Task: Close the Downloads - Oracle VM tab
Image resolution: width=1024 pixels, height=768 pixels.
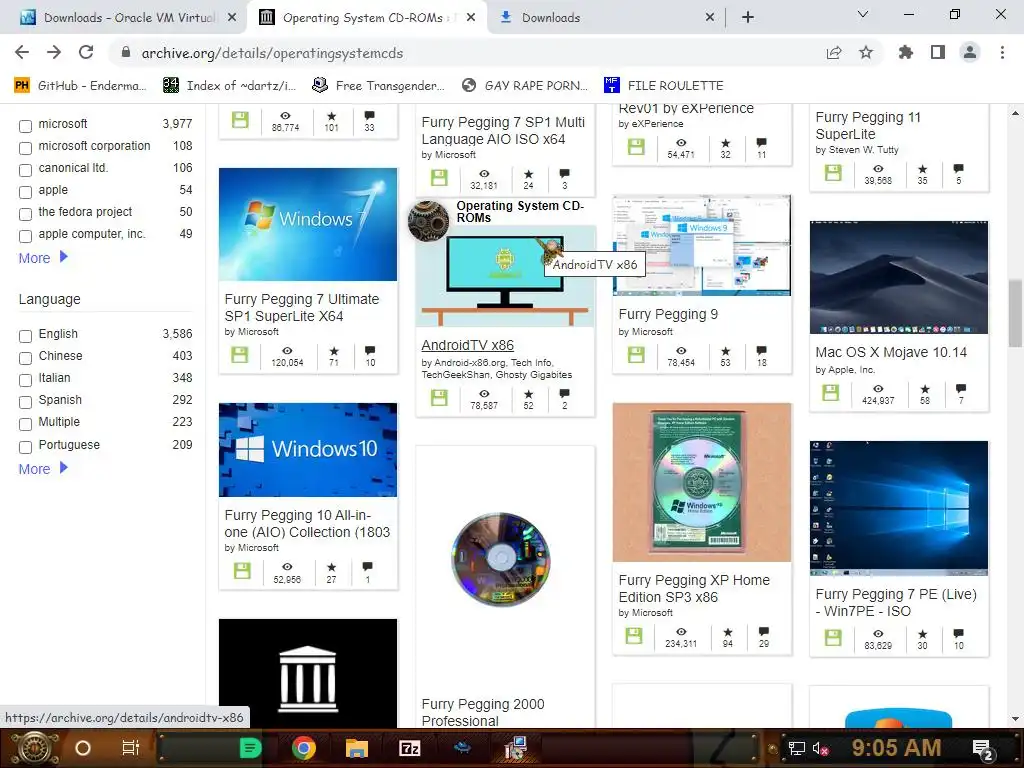Action: point(232,18)
